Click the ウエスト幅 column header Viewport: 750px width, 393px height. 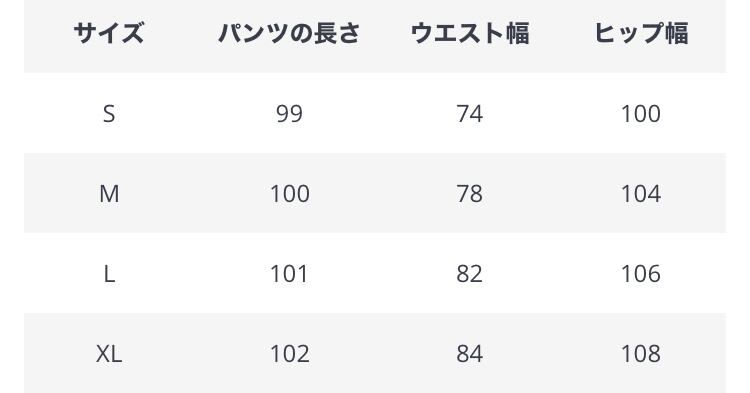tap(470, 33)
